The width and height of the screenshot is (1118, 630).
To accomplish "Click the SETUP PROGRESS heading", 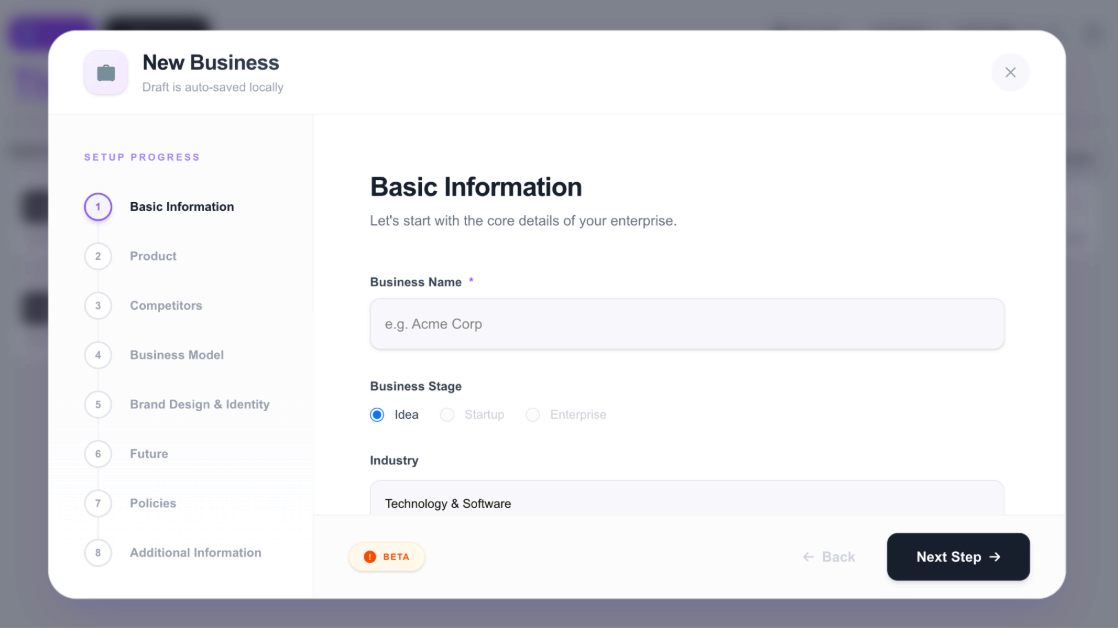I will click(143, 157).
